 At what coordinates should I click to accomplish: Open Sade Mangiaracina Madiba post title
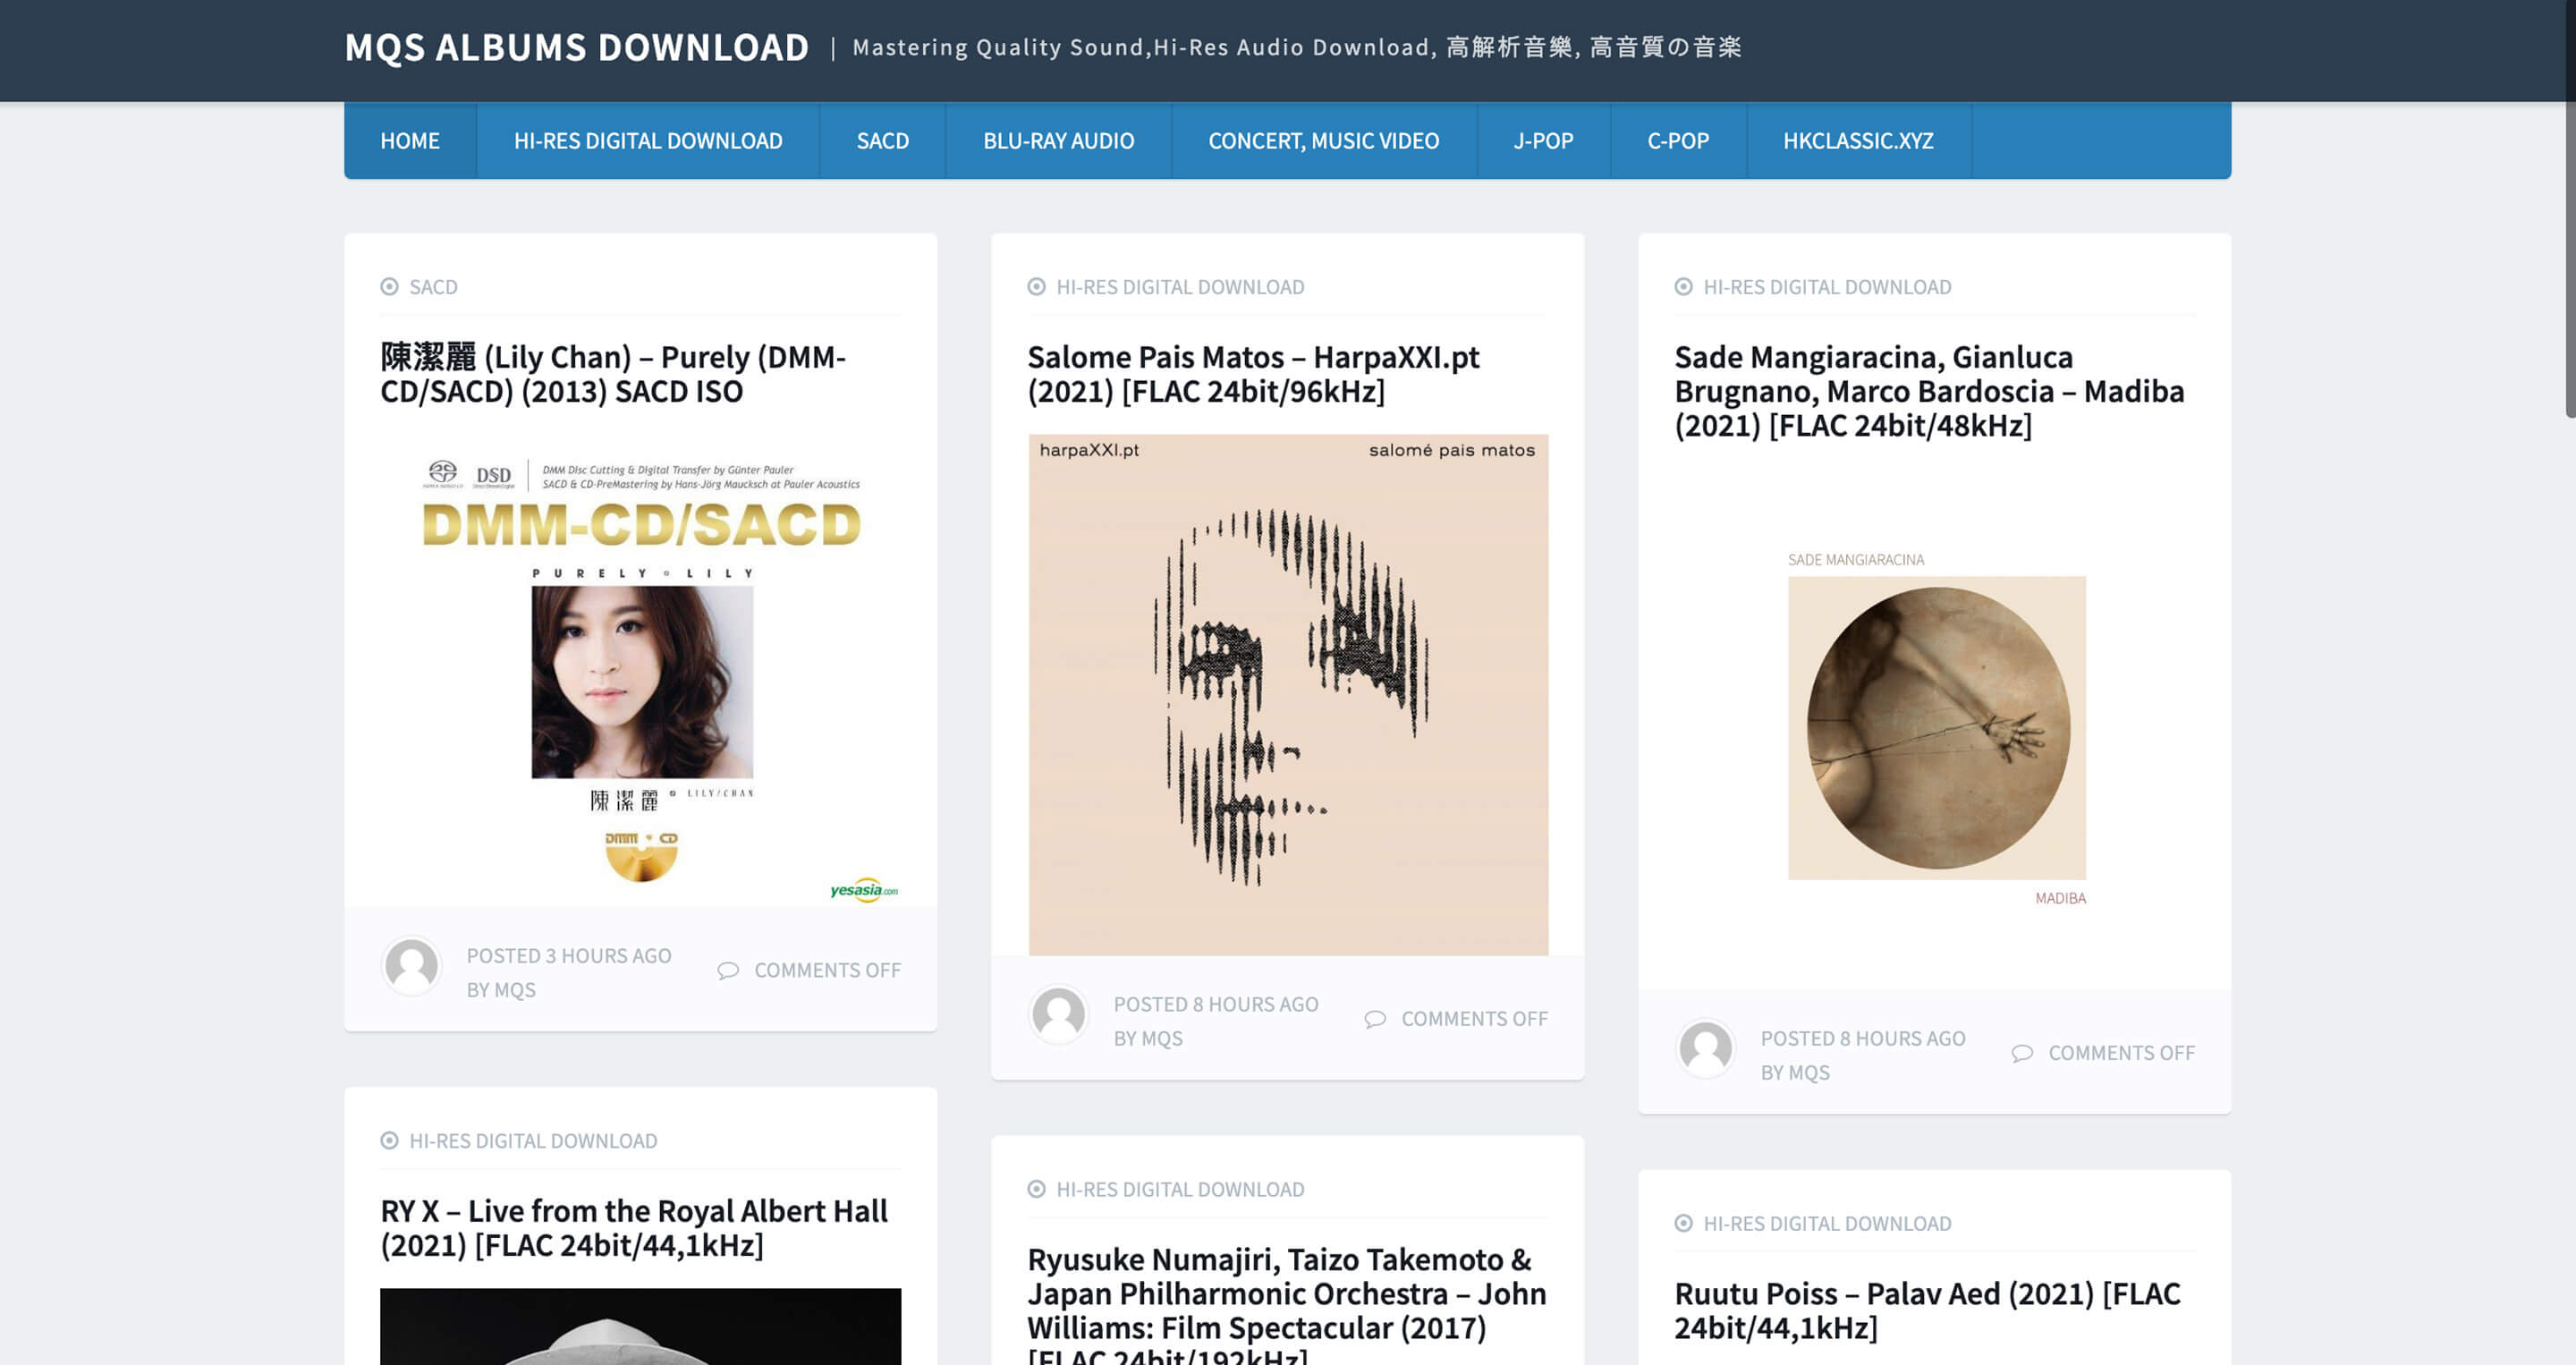pyautogui.click(x=1929, y=391)
